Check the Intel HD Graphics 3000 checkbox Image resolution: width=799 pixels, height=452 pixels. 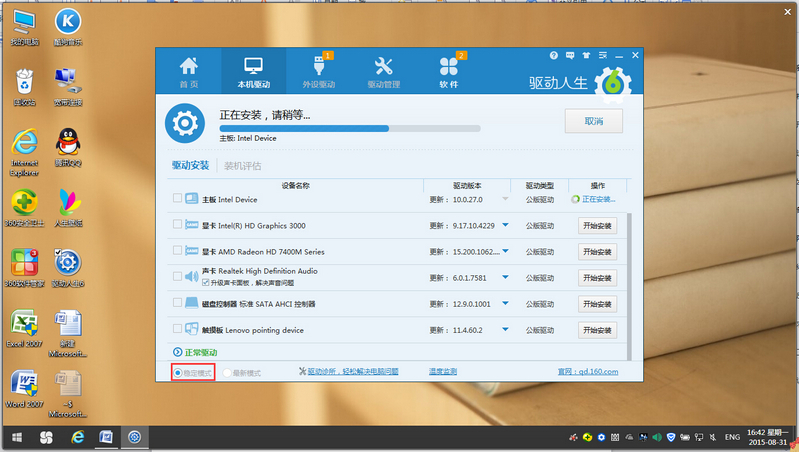coord(178,224)
